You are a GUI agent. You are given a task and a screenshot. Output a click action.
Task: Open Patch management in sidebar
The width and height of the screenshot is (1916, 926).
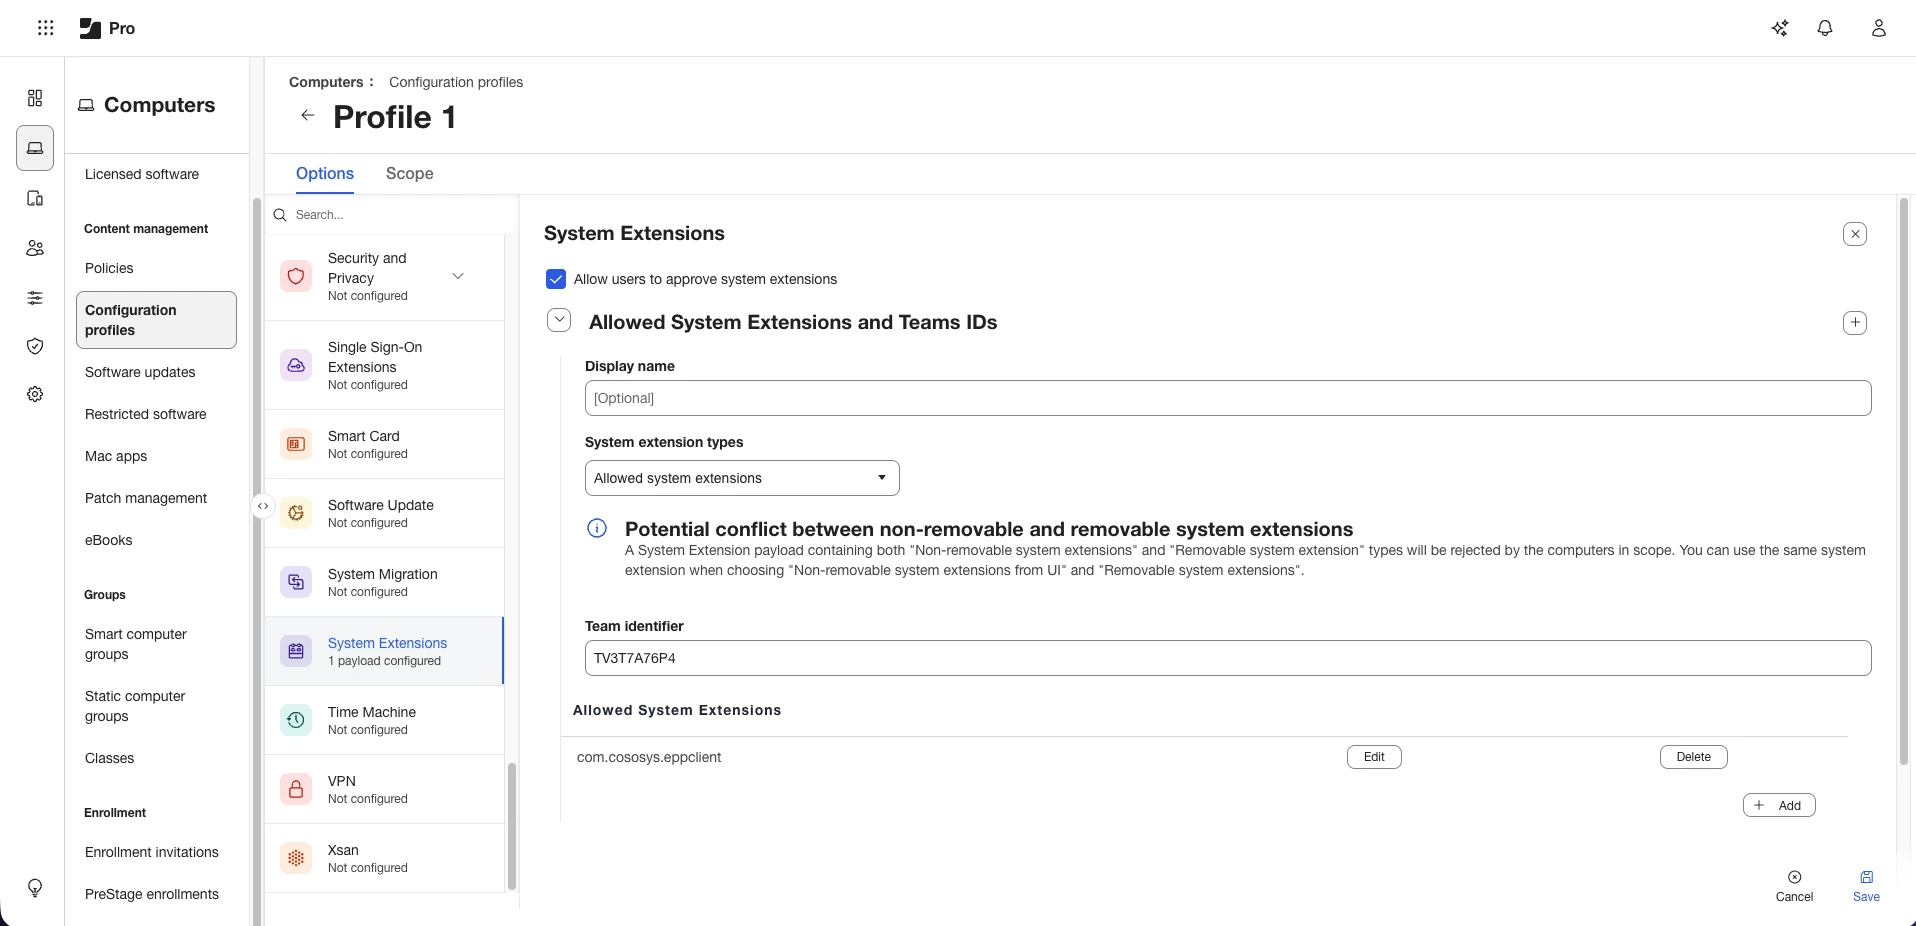pos(146,498)
